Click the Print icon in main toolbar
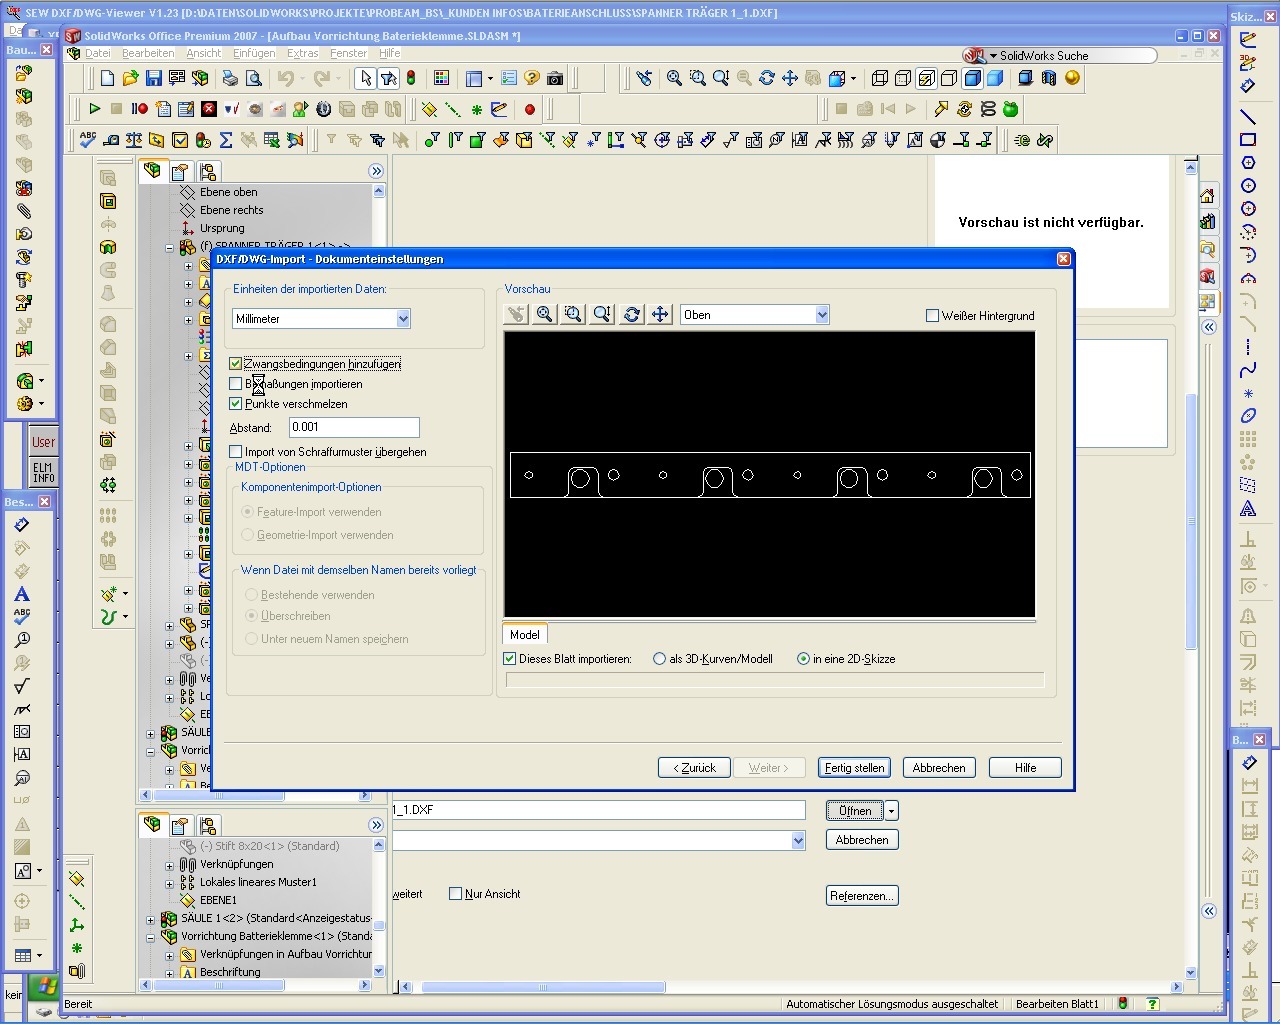This screenshot has height=1024, width=1280. click(230, 78)
